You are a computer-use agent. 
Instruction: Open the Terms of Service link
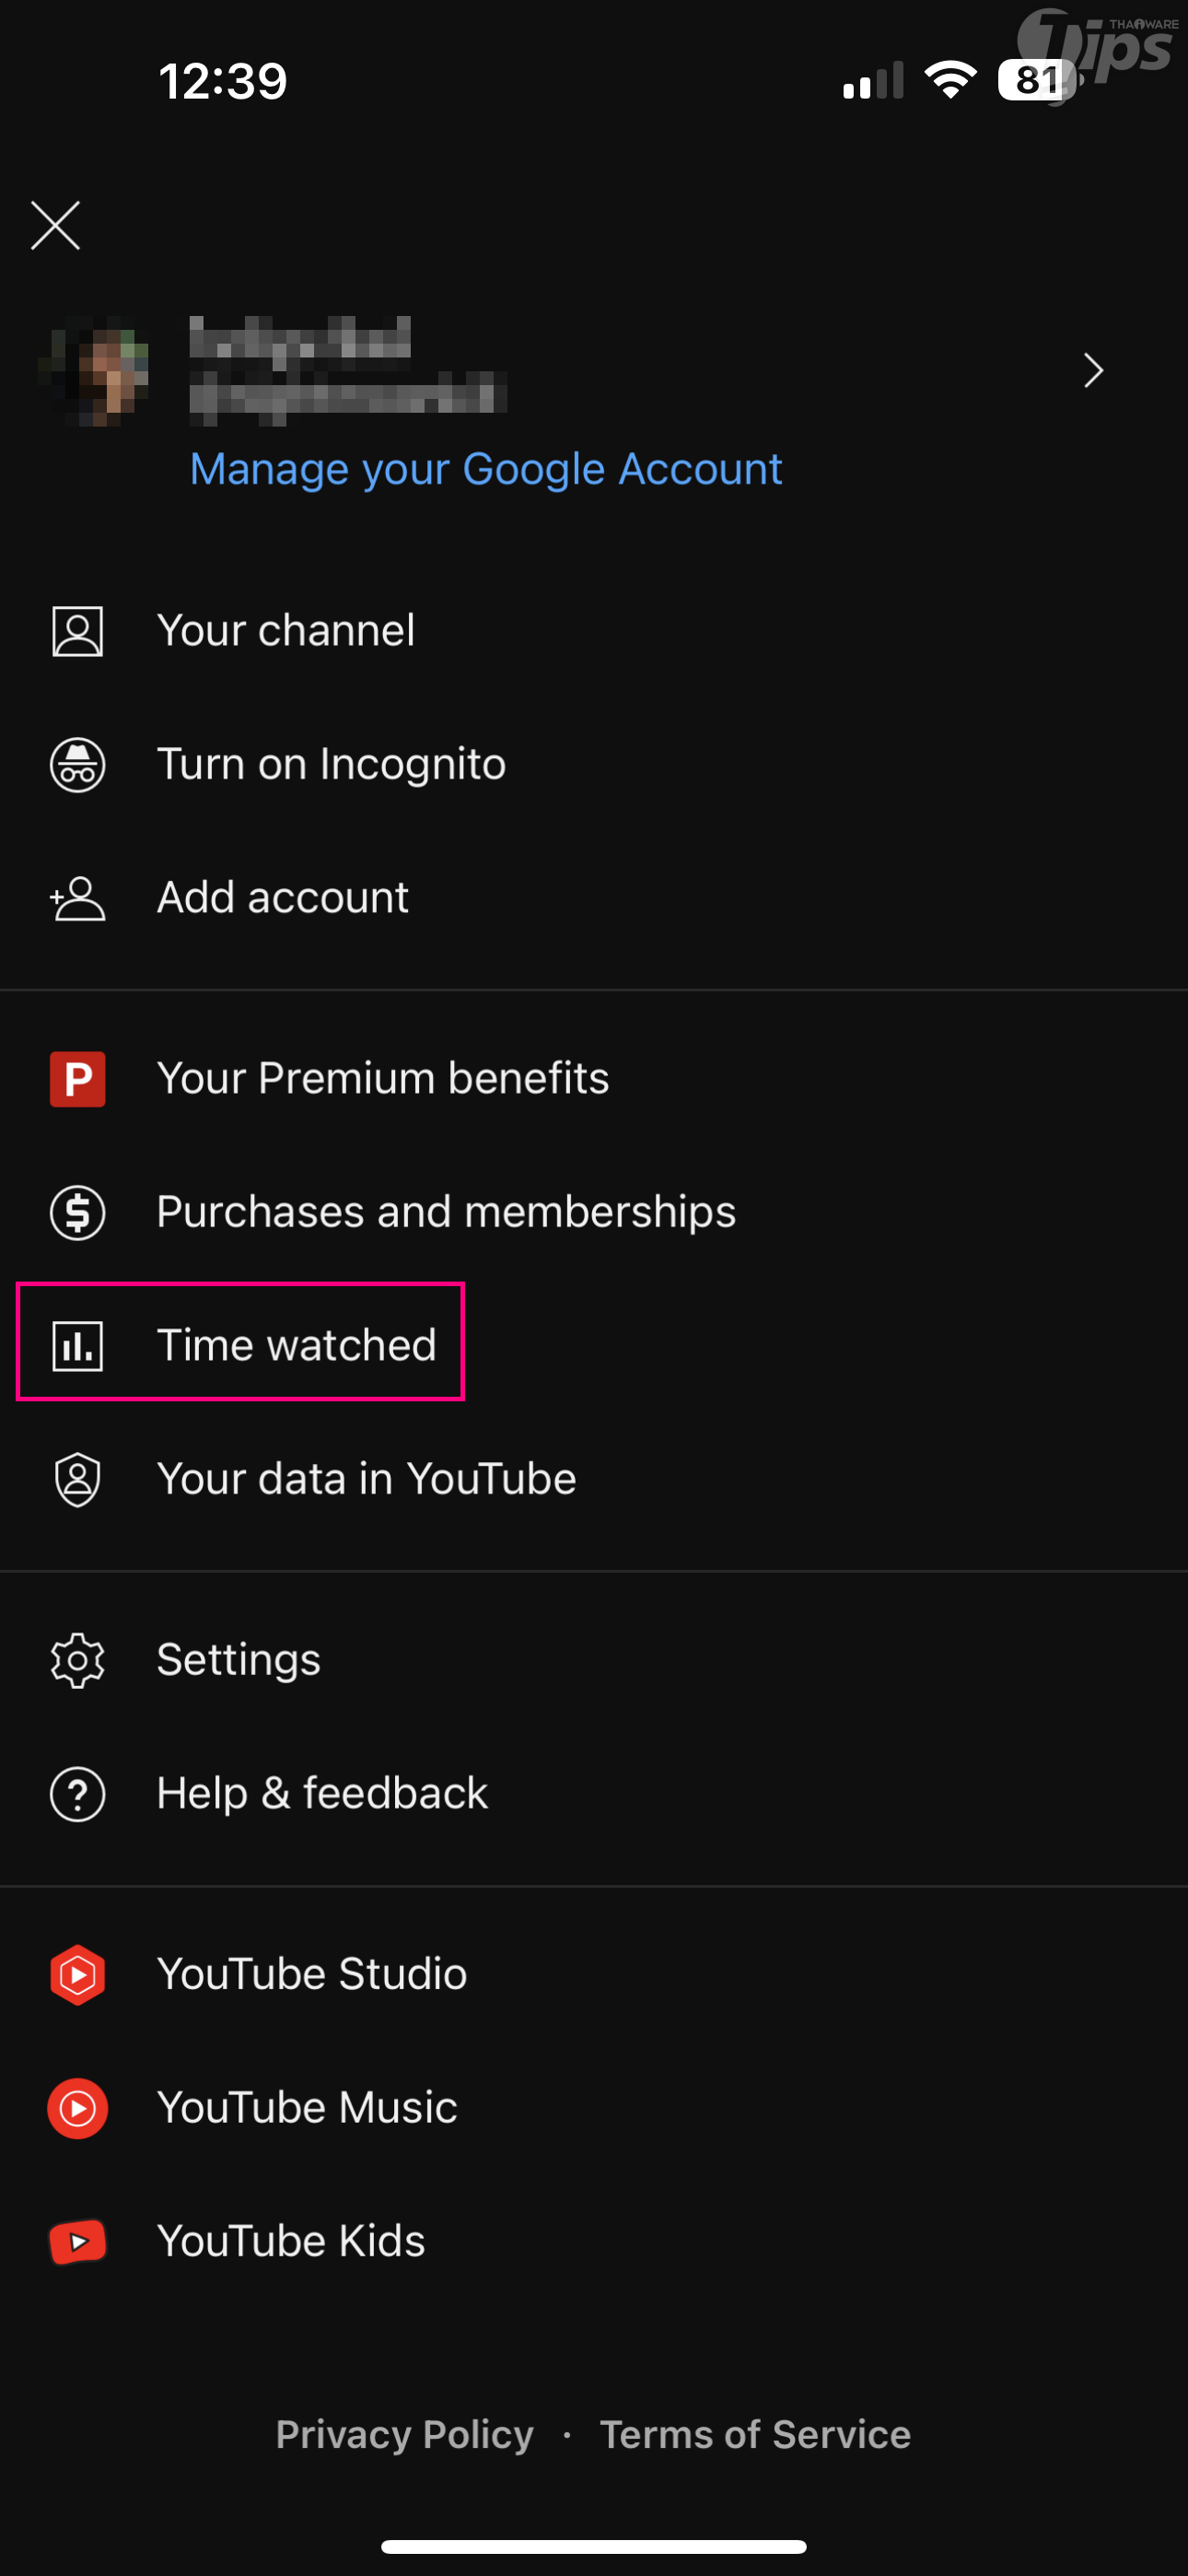(755, 2434)
